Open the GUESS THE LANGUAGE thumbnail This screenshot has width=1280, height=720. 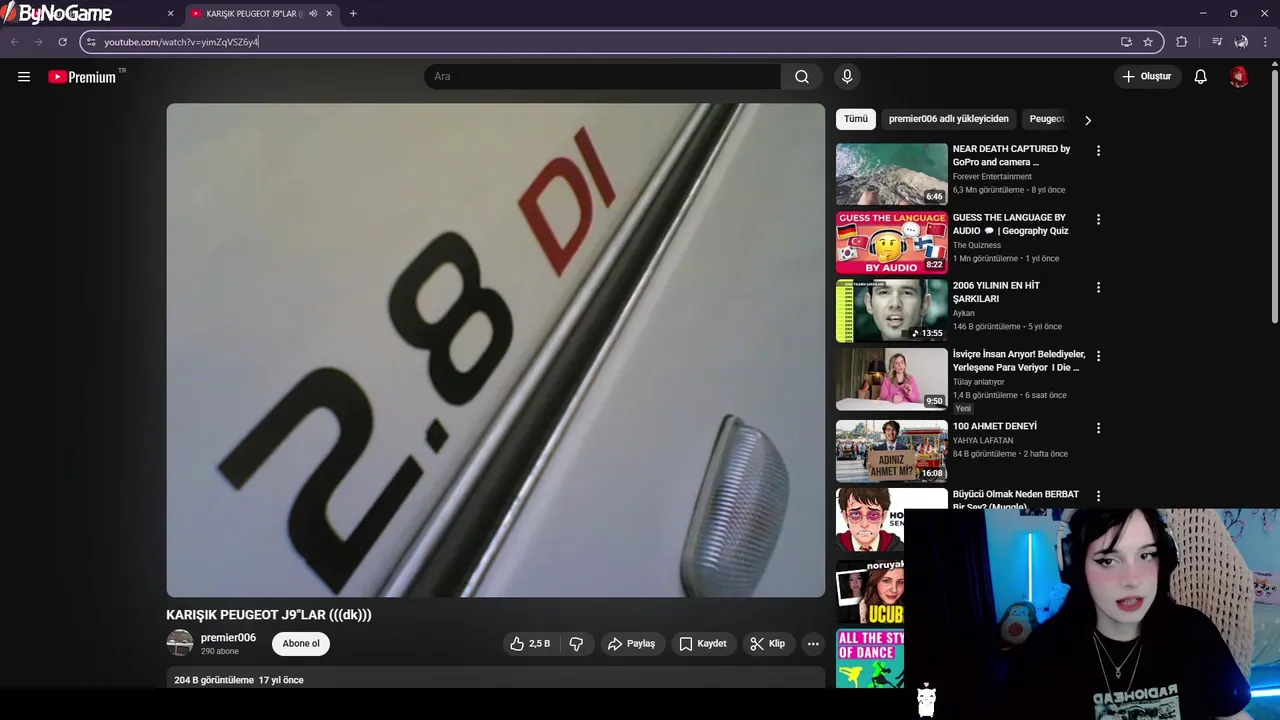click(892, 242)
